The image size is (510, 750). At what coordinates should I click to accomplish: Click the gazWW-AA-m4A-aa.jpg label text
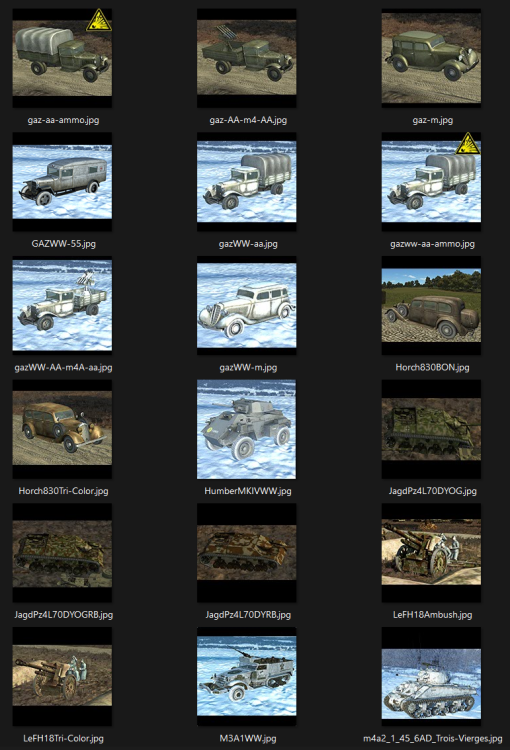pyautogui.click(x=63, y=367)
